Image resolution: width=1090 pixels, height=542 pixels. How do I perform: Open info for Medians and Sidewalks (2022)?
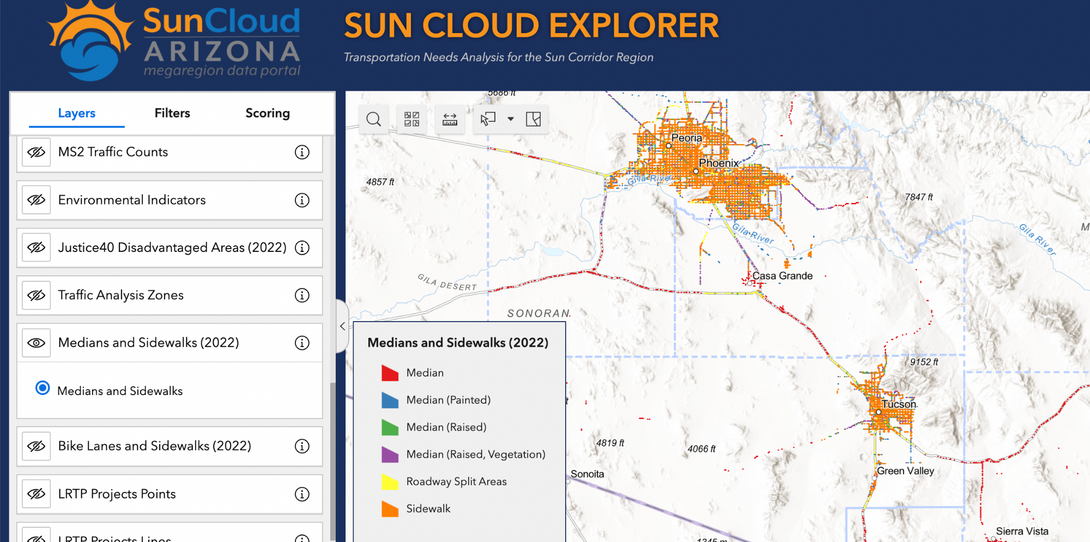tap(302, 343)
